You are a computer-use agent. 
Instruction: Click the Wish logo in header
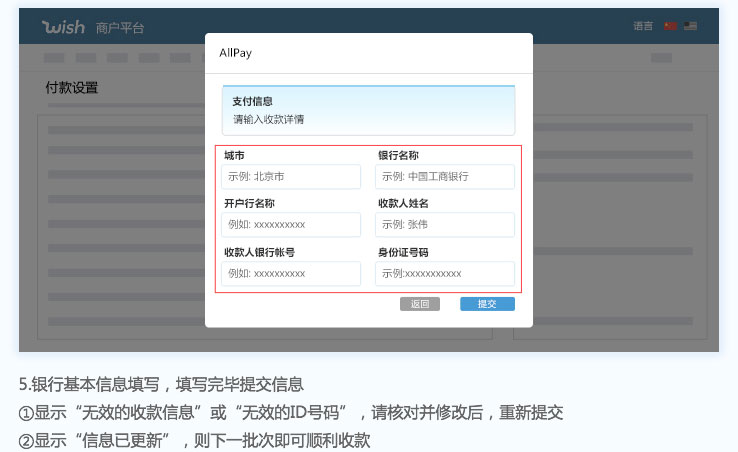click(x=64, y=27)
